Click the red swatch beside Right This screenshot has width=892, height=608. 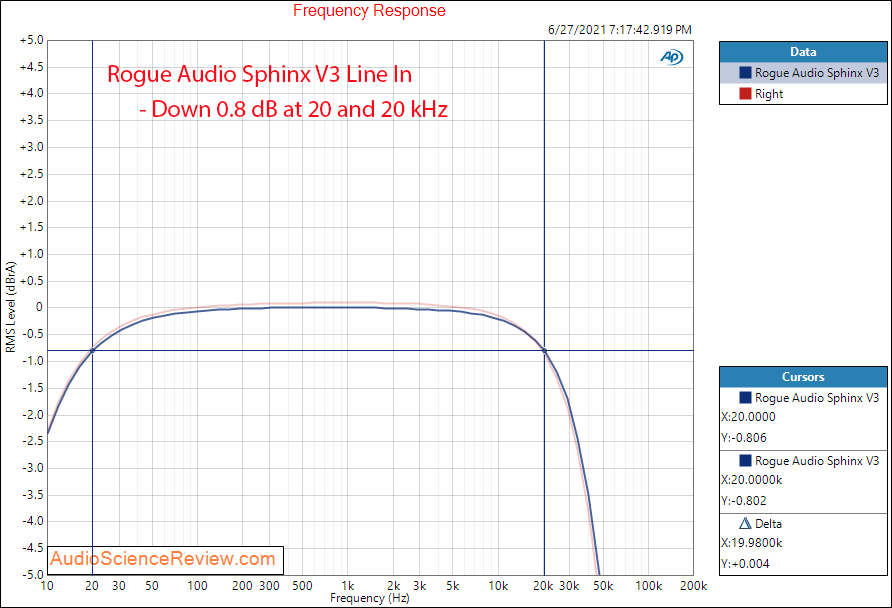[x=745, y=94]
